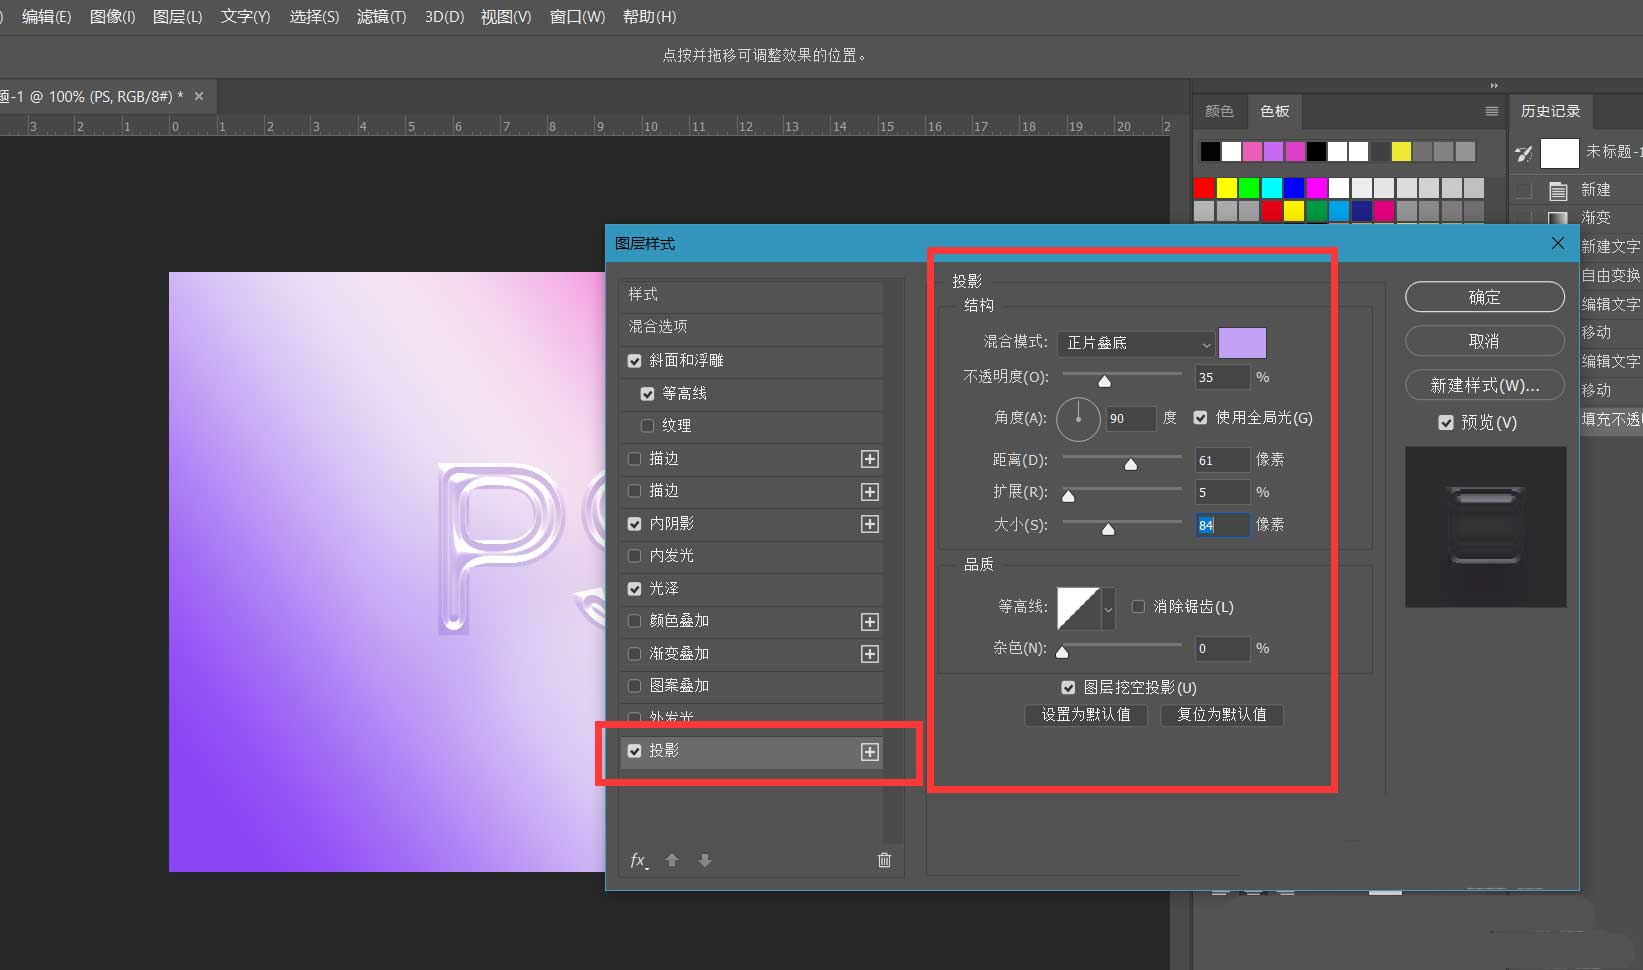Uncheck 斜面和浮雕 effect
This screenshot has height=970, width=1643.
coord(634,361)
